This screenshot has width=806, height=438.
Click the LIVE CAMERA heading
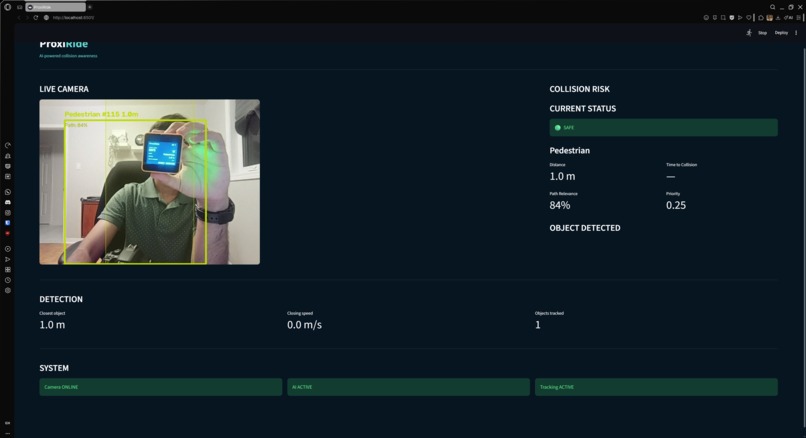64,89
